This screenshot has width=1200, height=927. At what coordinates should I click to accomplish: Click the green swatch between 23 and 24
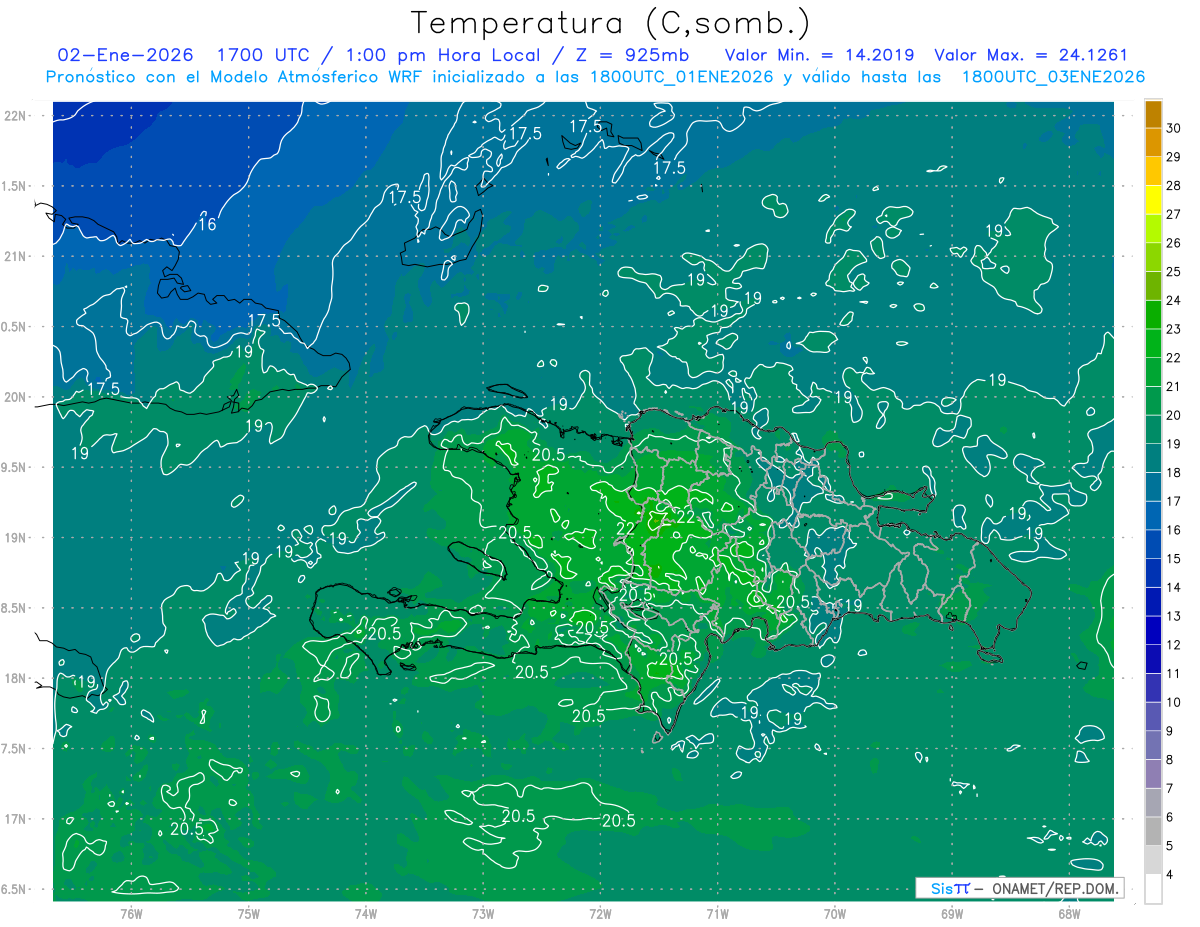tap(1153, 315)
